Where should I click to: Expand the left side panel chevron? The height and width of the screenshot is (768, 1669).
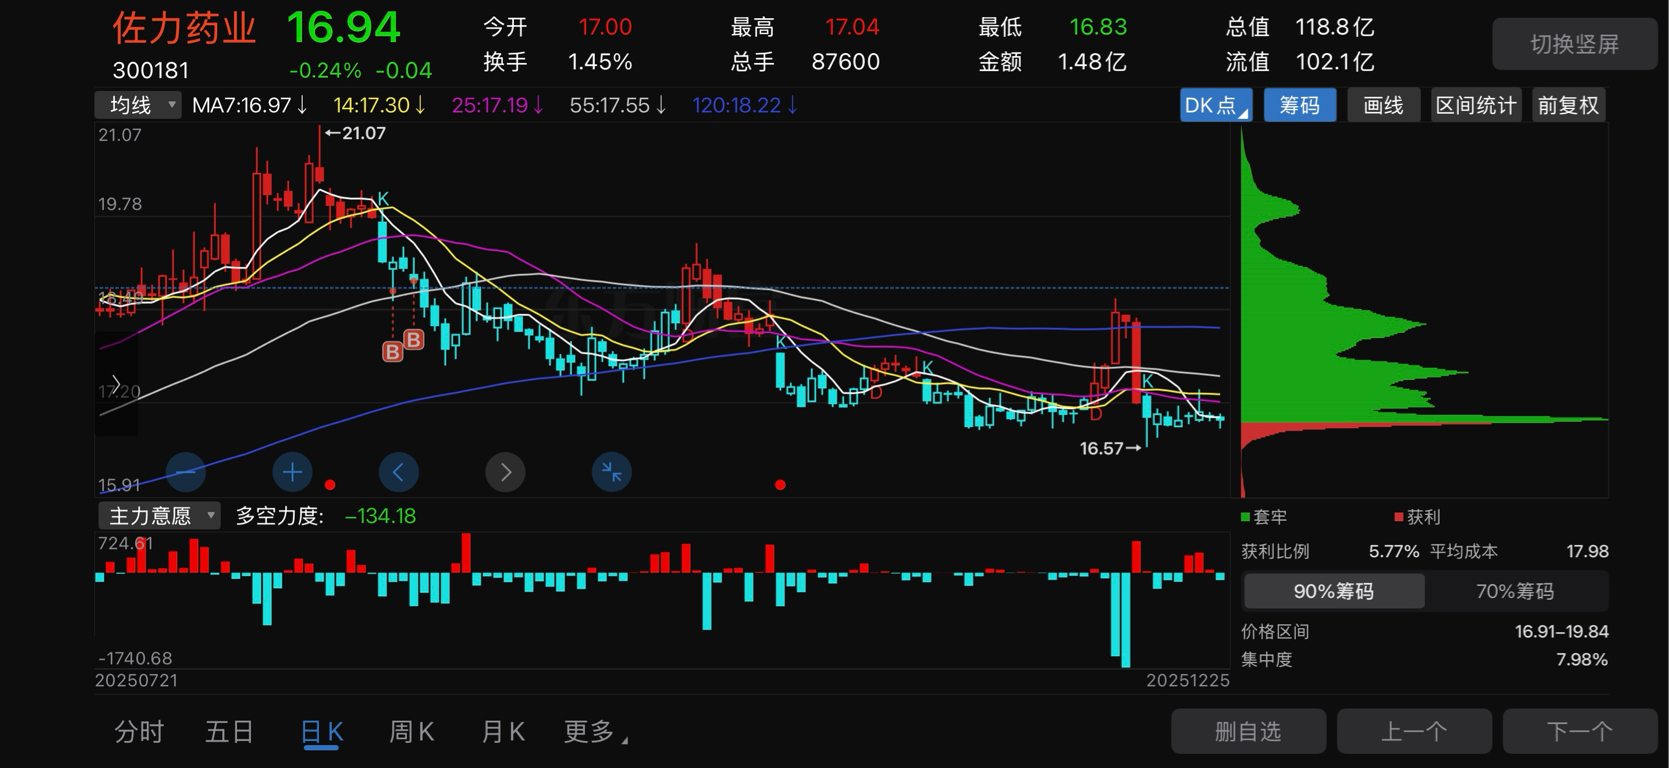pos(115,385)
